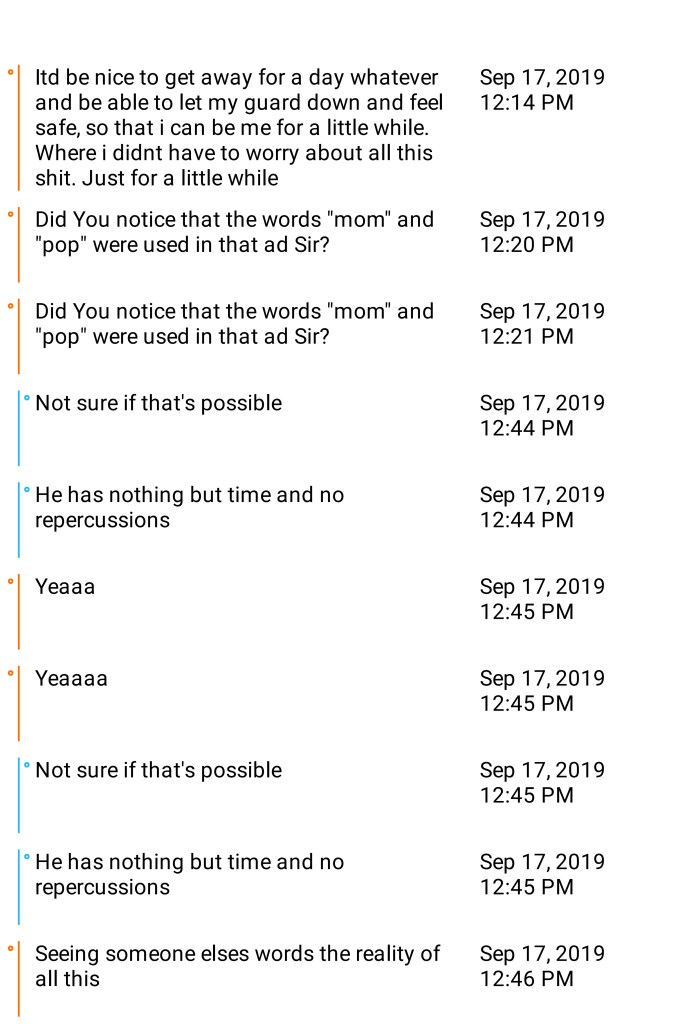Select the "Seeing someone elses words" message
676x1024 pixels.
click(x=237, y=966)
